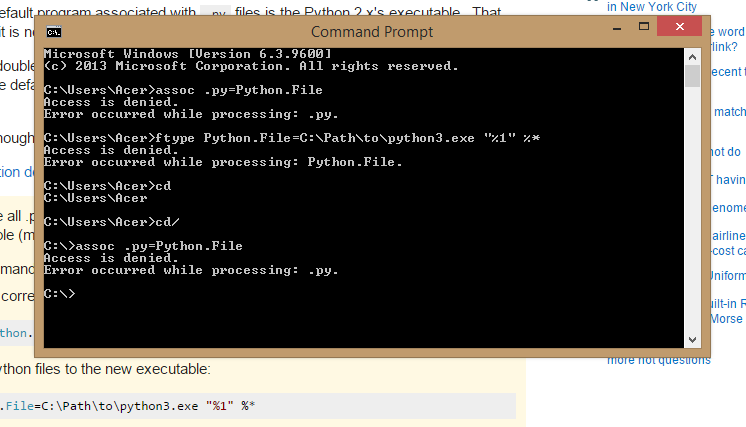Click the console scrollbar down arrow
The width and height of the screenshot is (746, 427).
(x=692, y=340)
